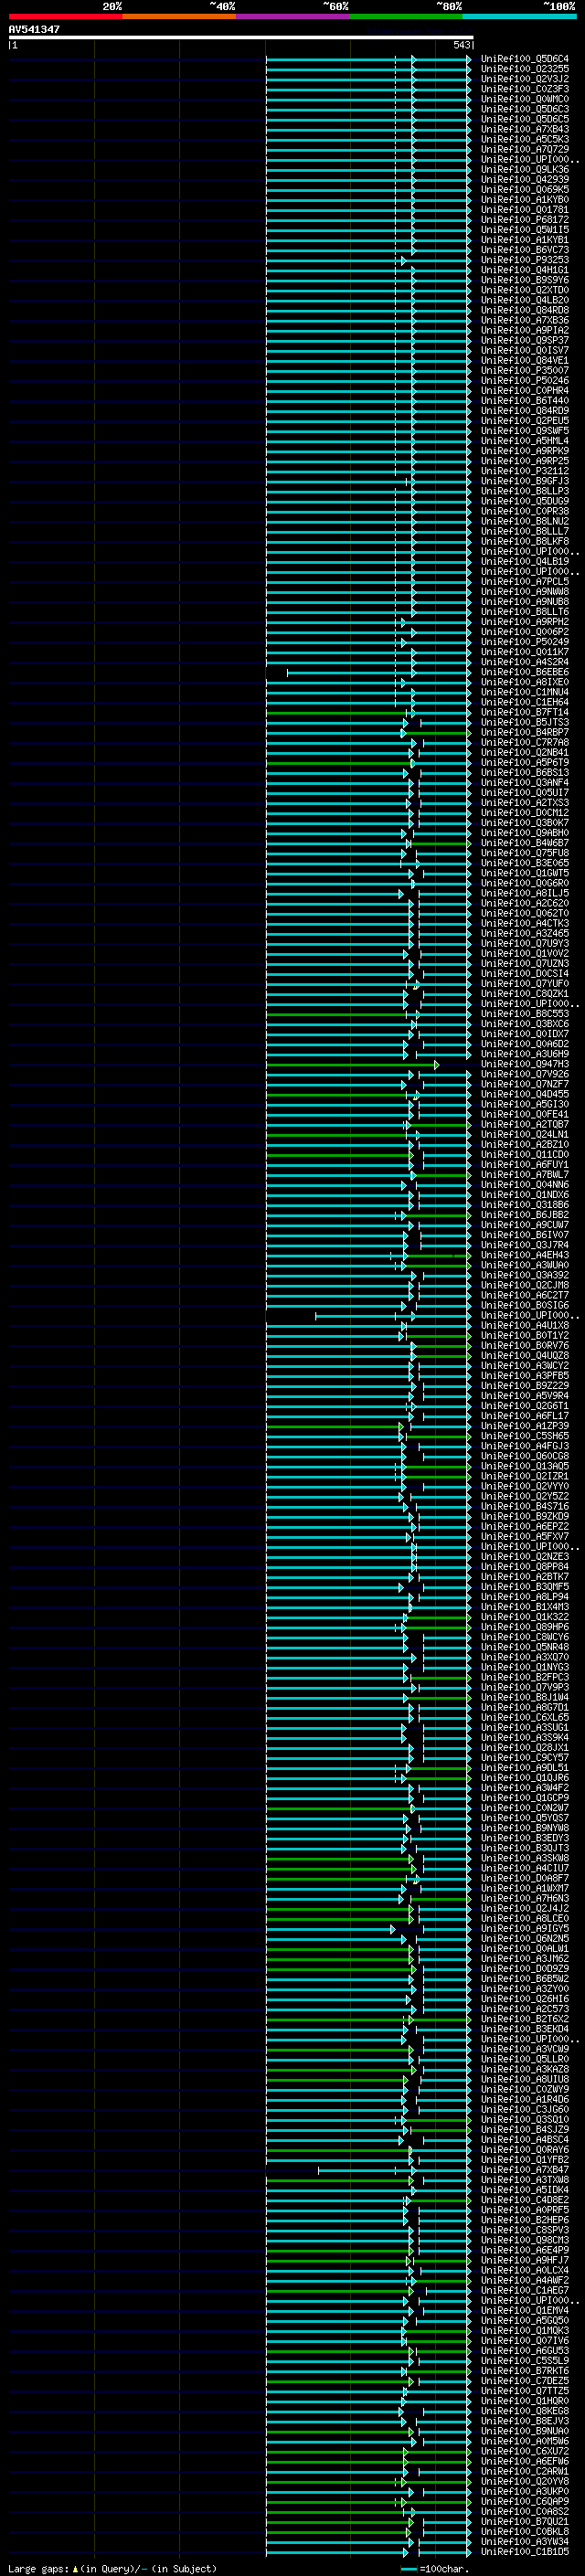585x2576 pixels.
Task: Select hit label UniRef100_Q5W115
Action: click(525, 230)
